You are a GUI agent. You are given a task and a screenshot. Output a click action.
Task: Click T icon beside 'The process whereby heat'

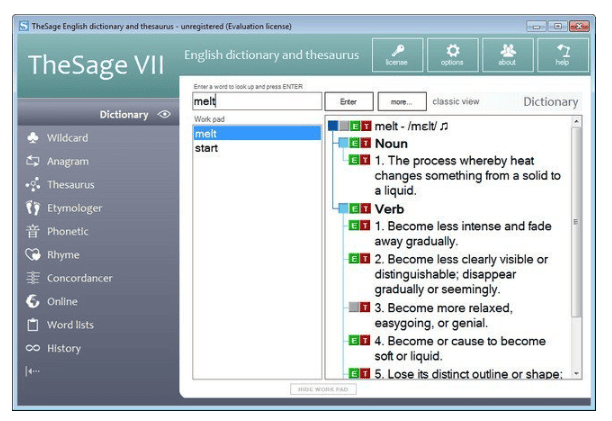(365, 160)
